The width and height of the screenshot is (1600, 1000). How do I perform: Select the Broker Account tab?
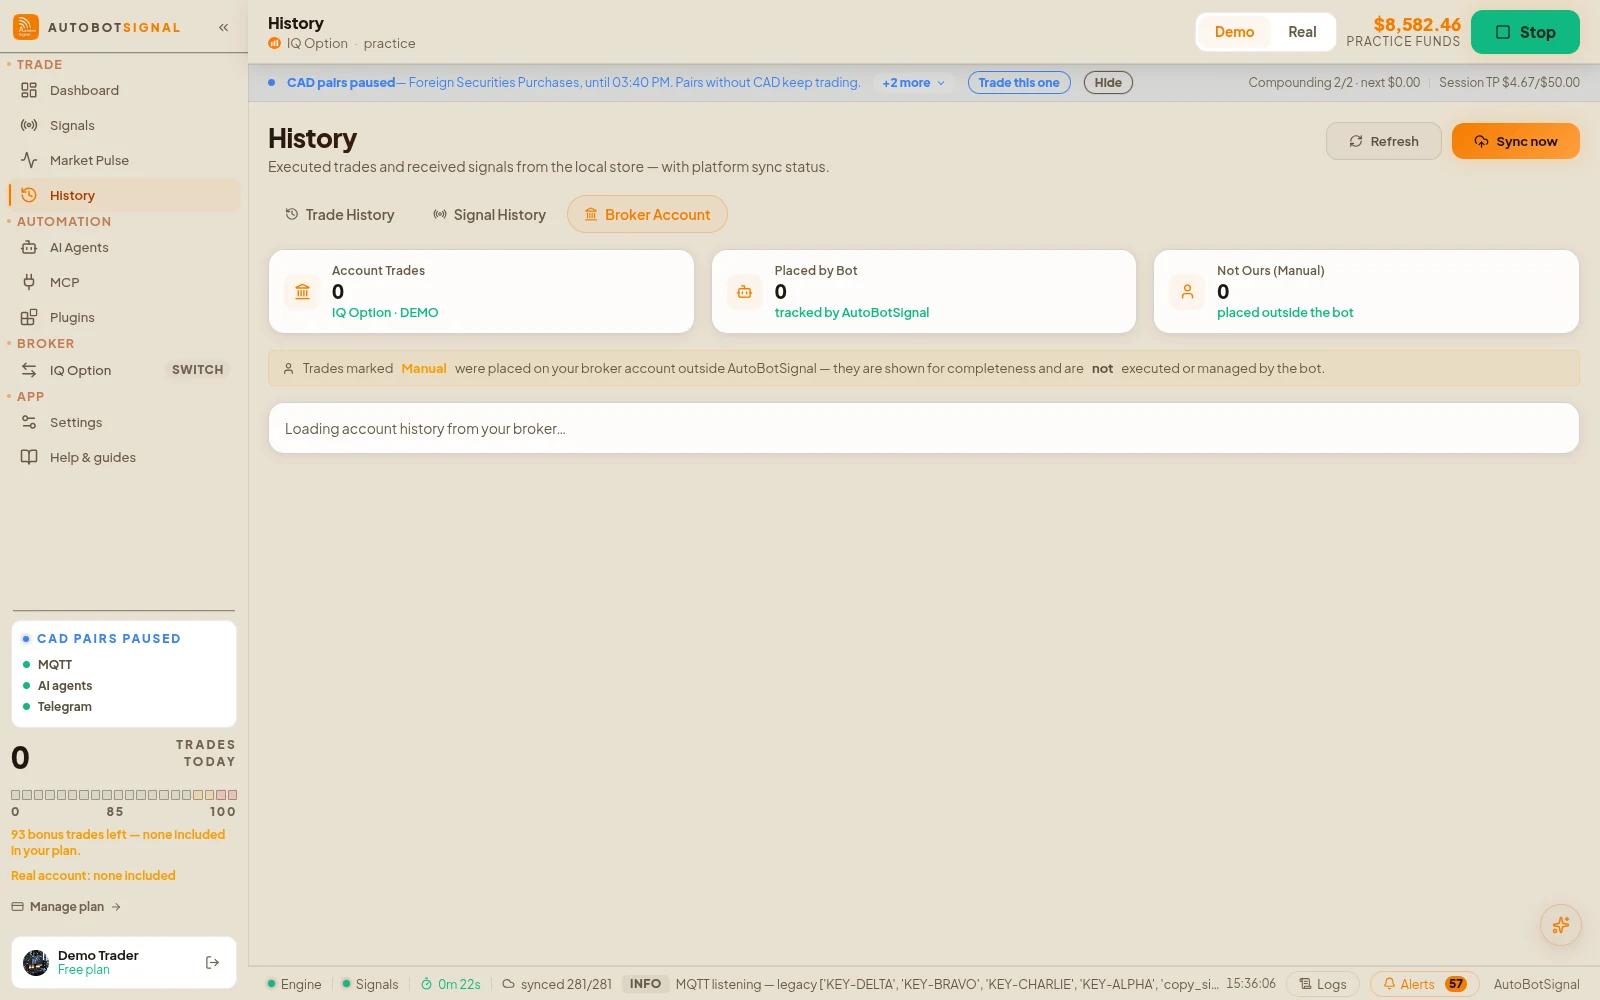point(647,215)
